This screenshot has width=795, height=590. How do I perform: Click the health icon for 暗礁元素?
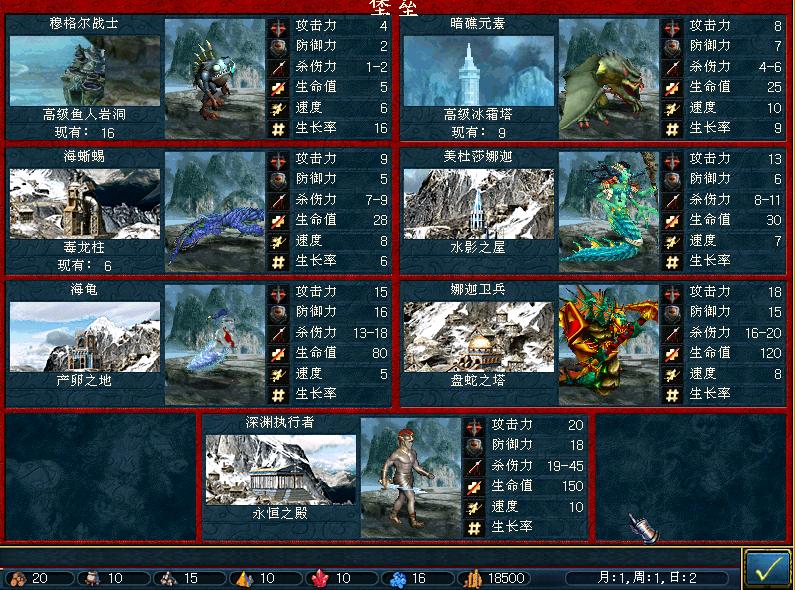672,88
